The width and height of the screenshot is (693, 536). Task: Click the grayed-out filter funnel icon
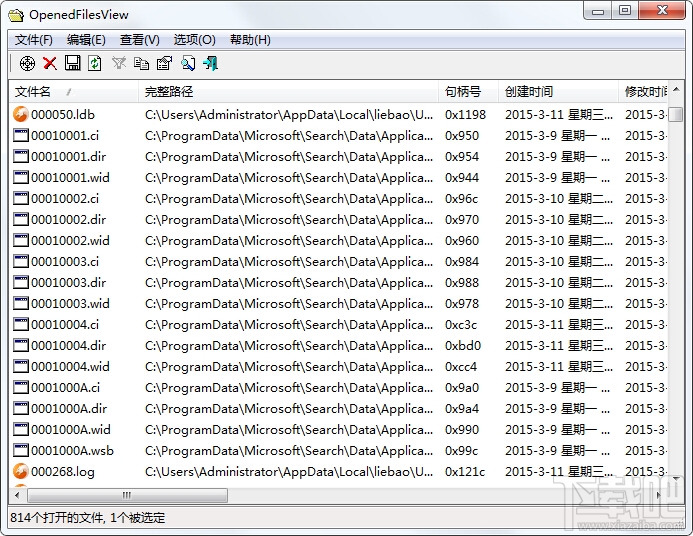click(x=119, y=63)
